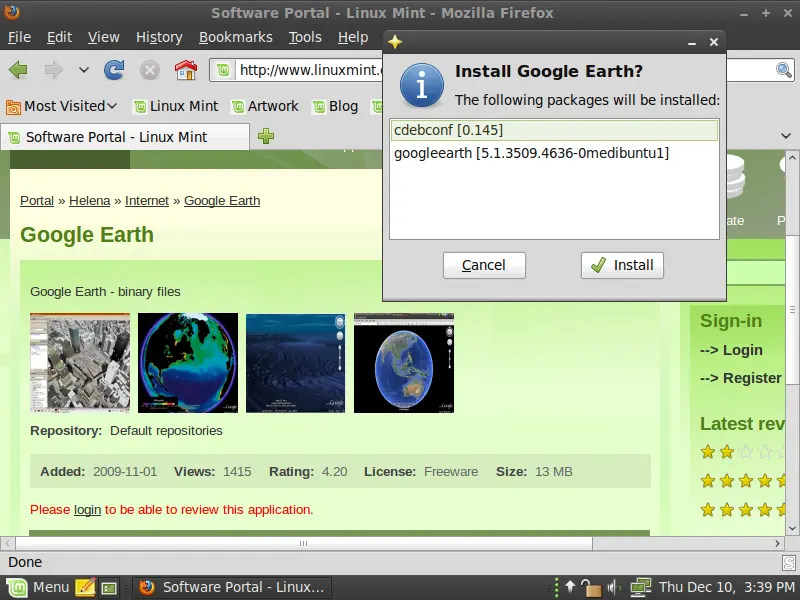The height and width of the screenshot is (600, 800).
Task: Open the Tools menu
Action: (305, 37)
